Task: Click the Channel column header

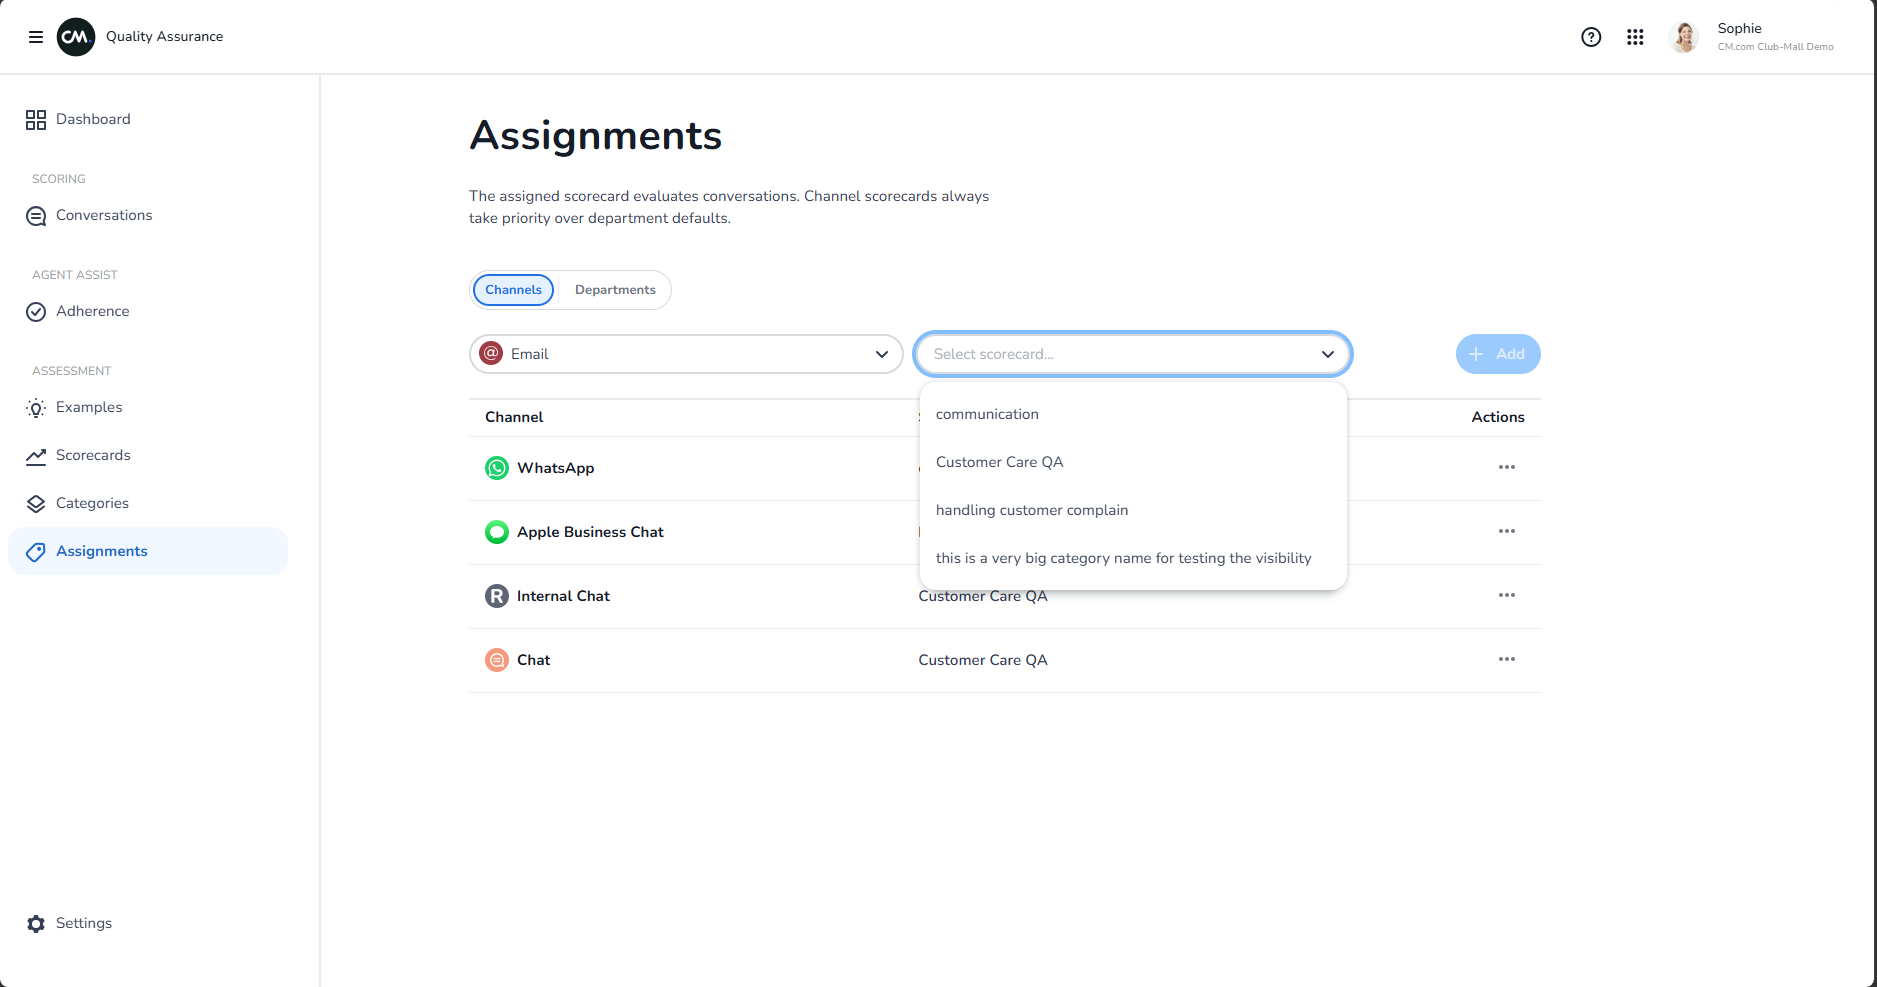Action: click(514, 417)
